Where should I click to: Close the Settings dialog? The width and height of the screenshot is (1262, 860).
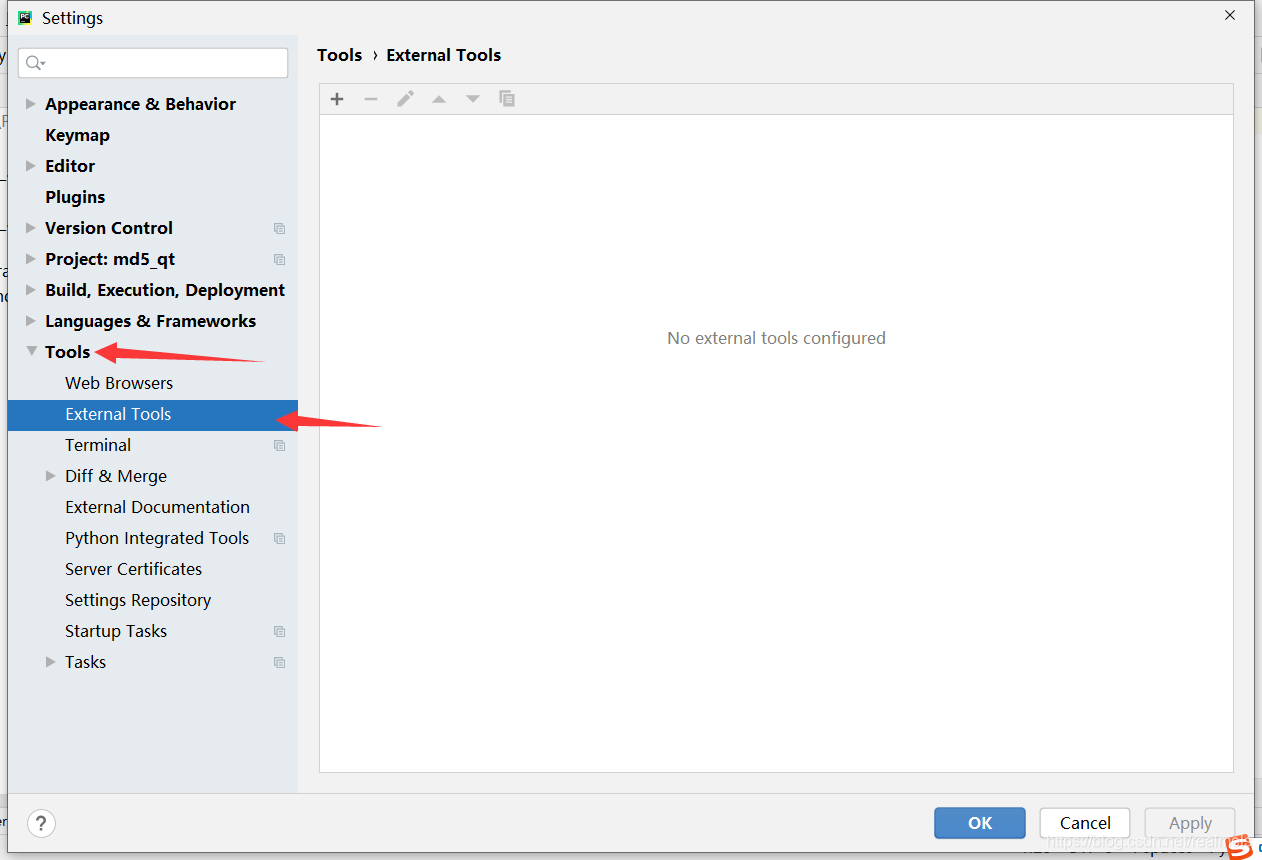(x=1229, y=15)
